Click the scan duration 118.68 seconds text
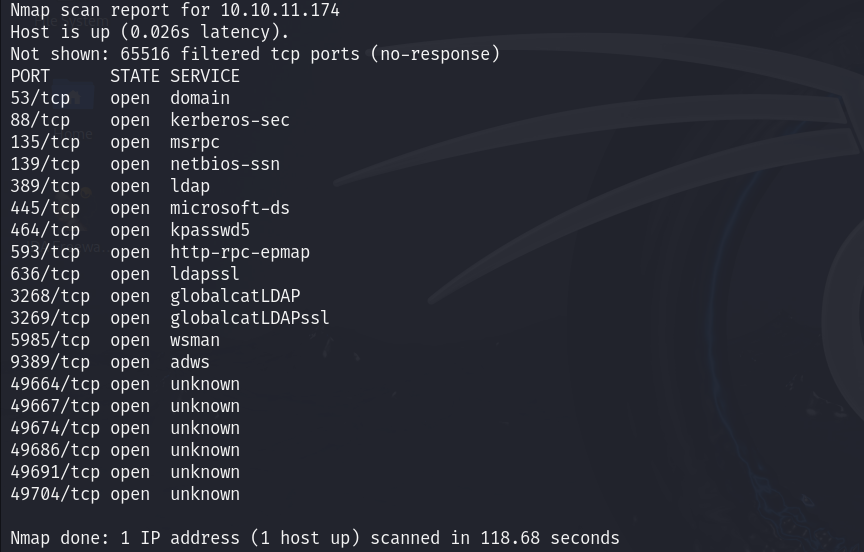The width and height of the screenshot is (864, 552). click(550, 538)
